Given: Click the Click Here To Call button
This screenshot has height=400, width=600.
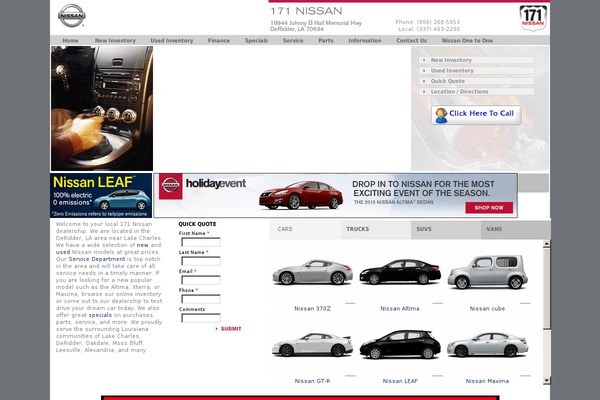Looking at the screenshot, I should point(476,115).
